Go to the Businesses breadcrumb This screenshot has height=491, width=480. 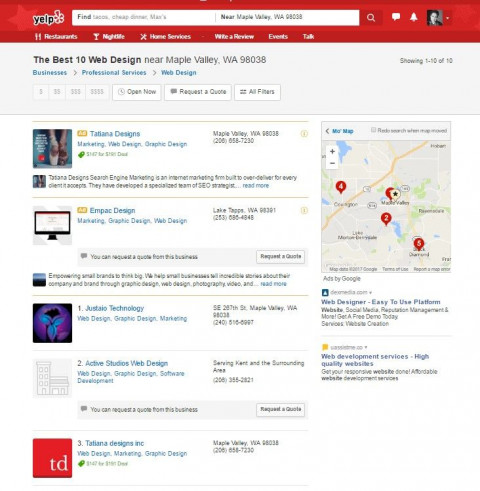tap(50, 73)
